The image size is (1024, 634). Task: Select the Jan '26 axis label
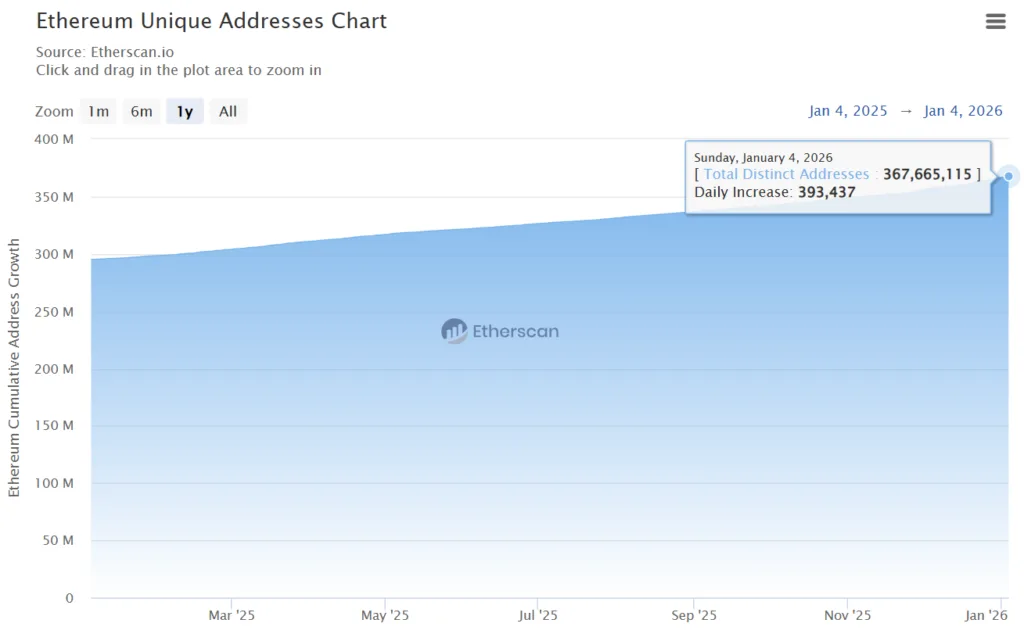pos(985,616)
